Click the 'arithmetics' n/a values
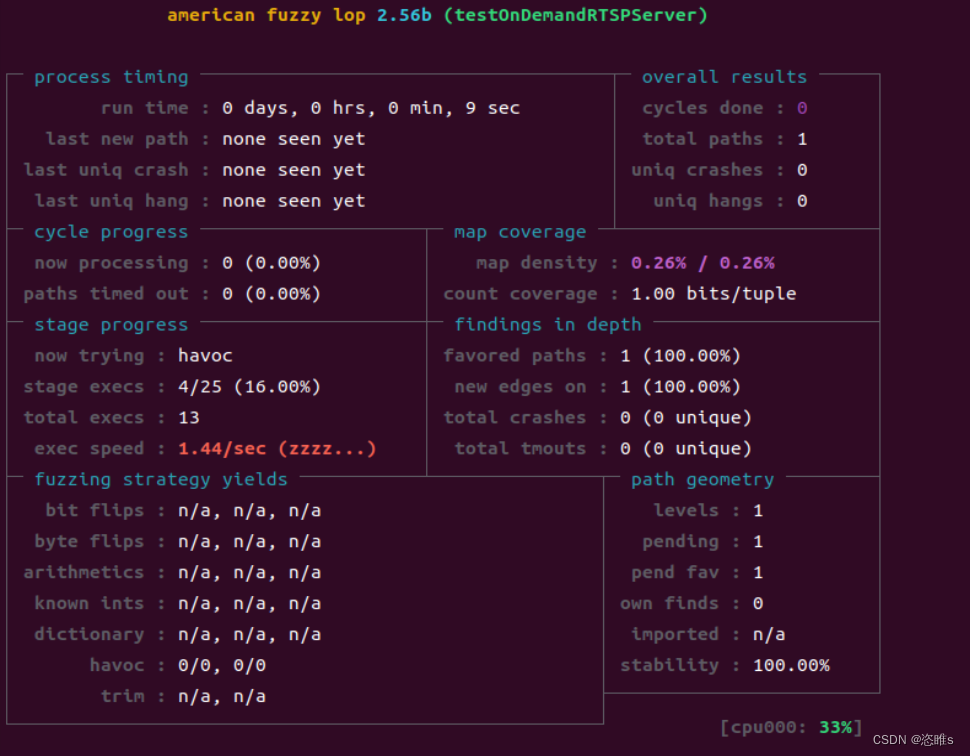This screenshot has height=756, width=970. click(249, 573)
